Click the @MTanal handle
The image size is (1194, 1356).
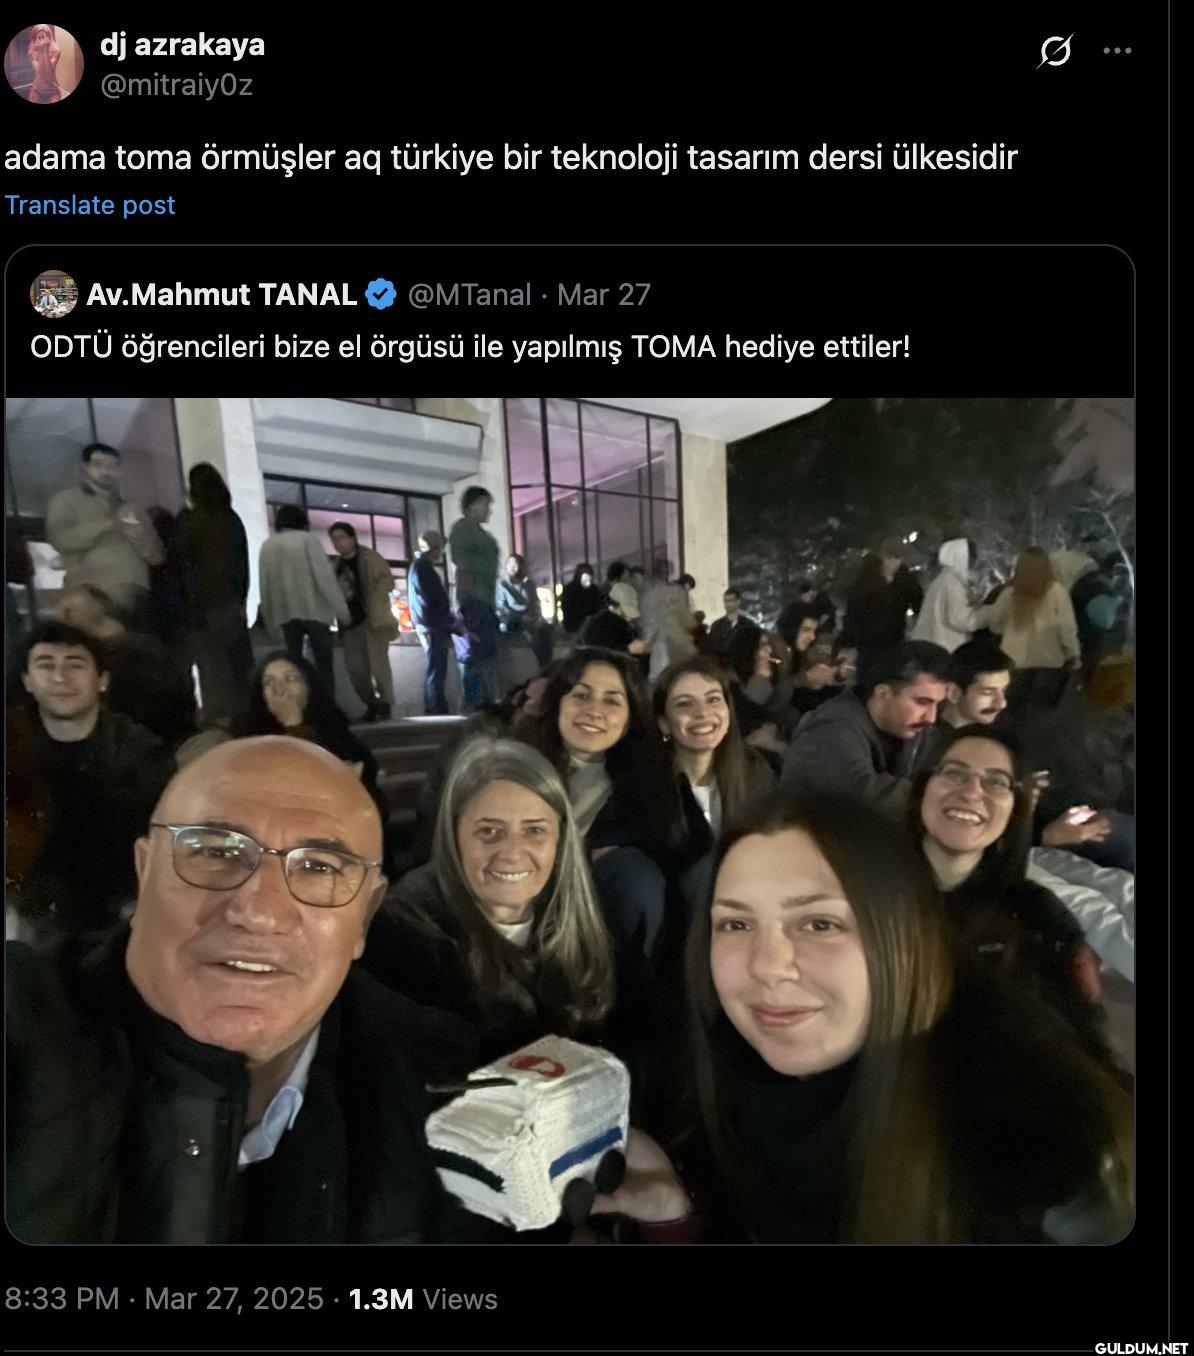(469, 295)
